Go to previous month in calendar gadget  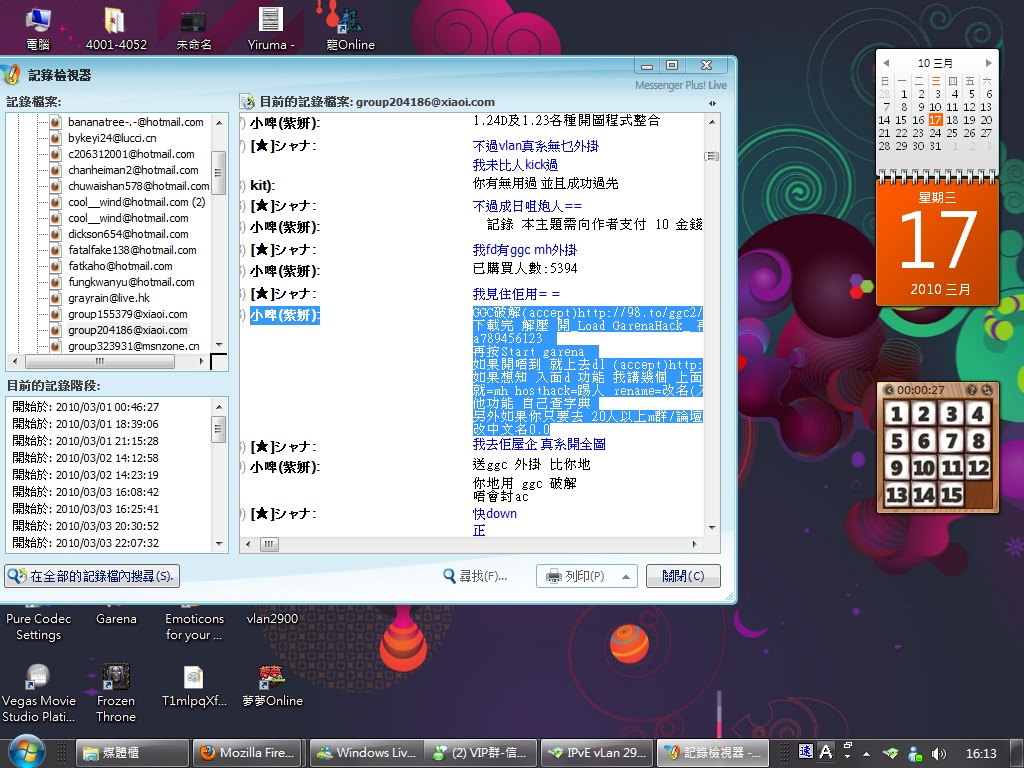(885, 63)
